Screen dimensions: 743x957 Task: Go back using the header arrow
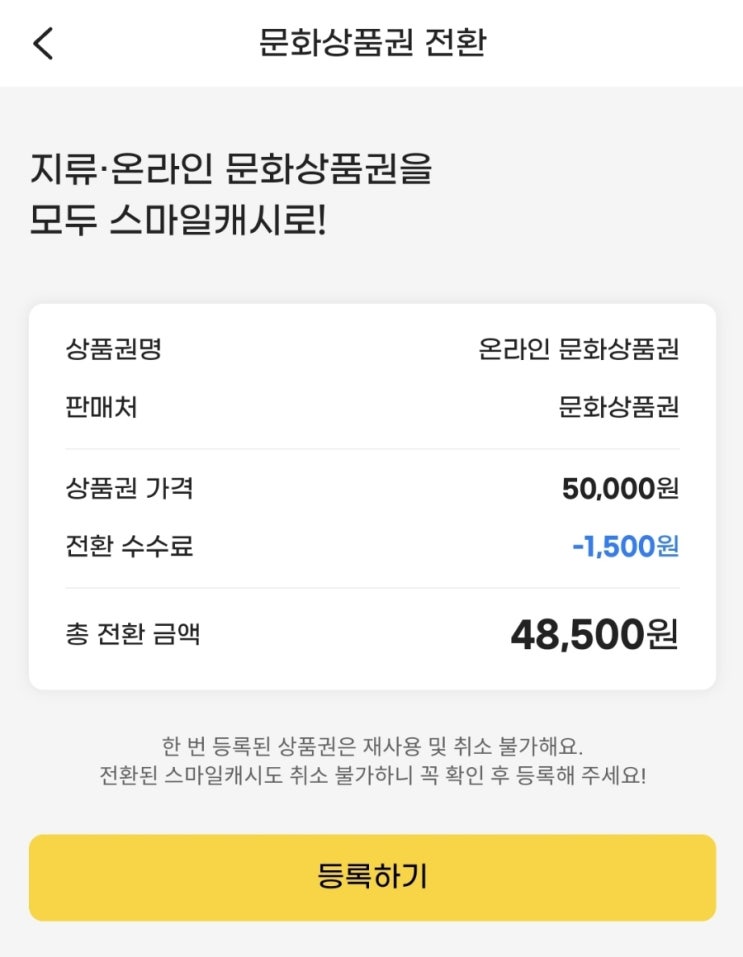point(43,43)
